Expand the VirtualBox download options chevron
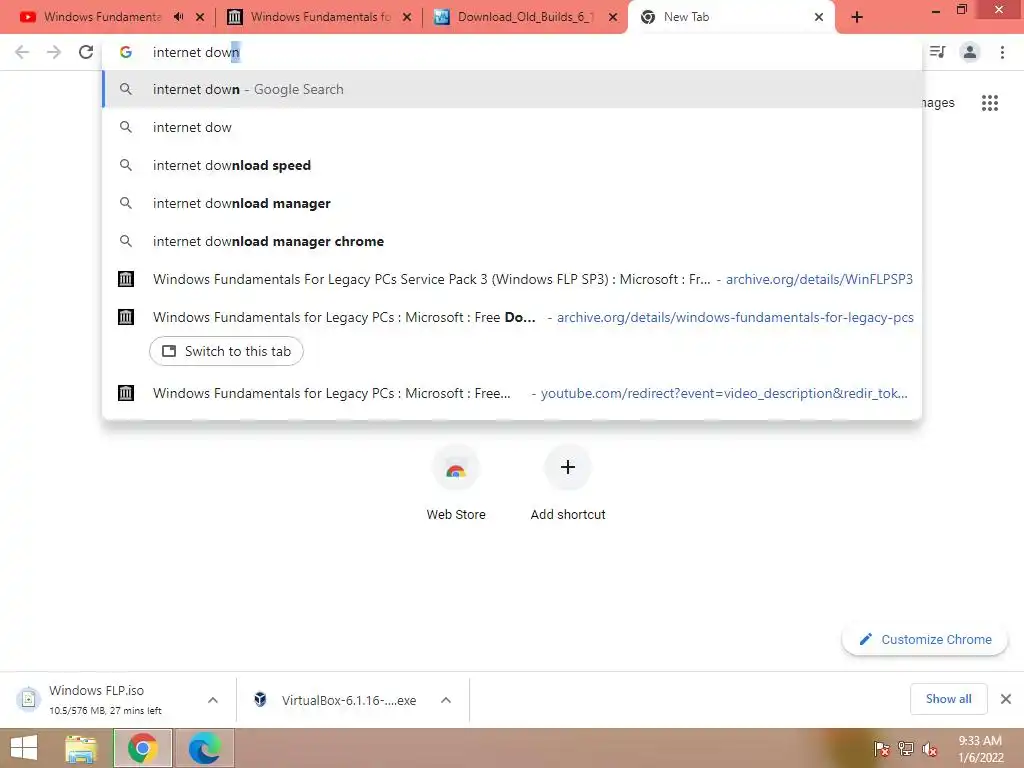The image size is (1024, 768). pyautogui.click(x=446, y=699)
